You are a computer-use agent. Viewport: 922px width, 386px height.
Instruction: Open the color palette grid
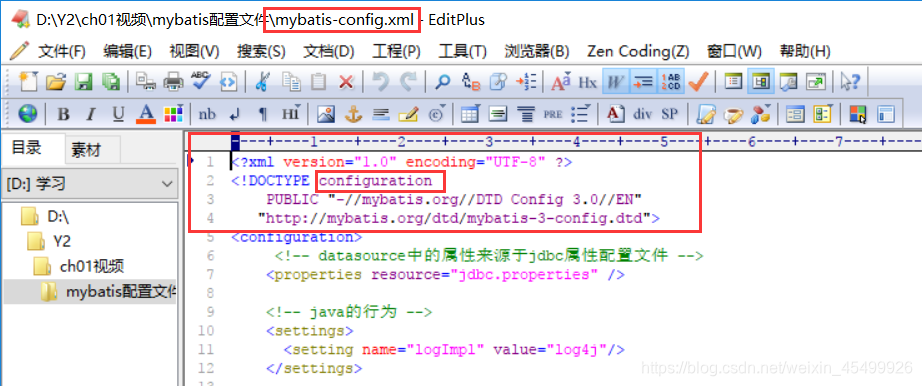173,114
